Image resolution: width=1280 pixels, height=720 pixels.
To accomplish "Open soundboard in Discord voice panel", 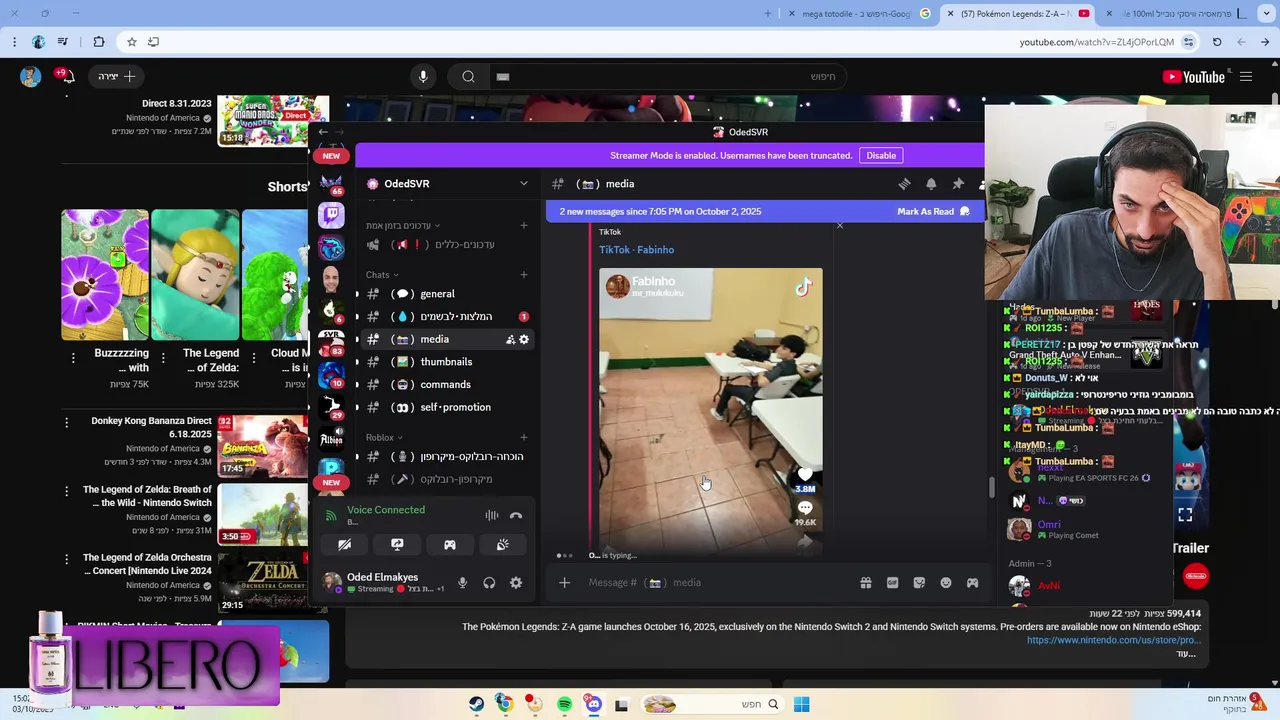I will tap(503, 545).
